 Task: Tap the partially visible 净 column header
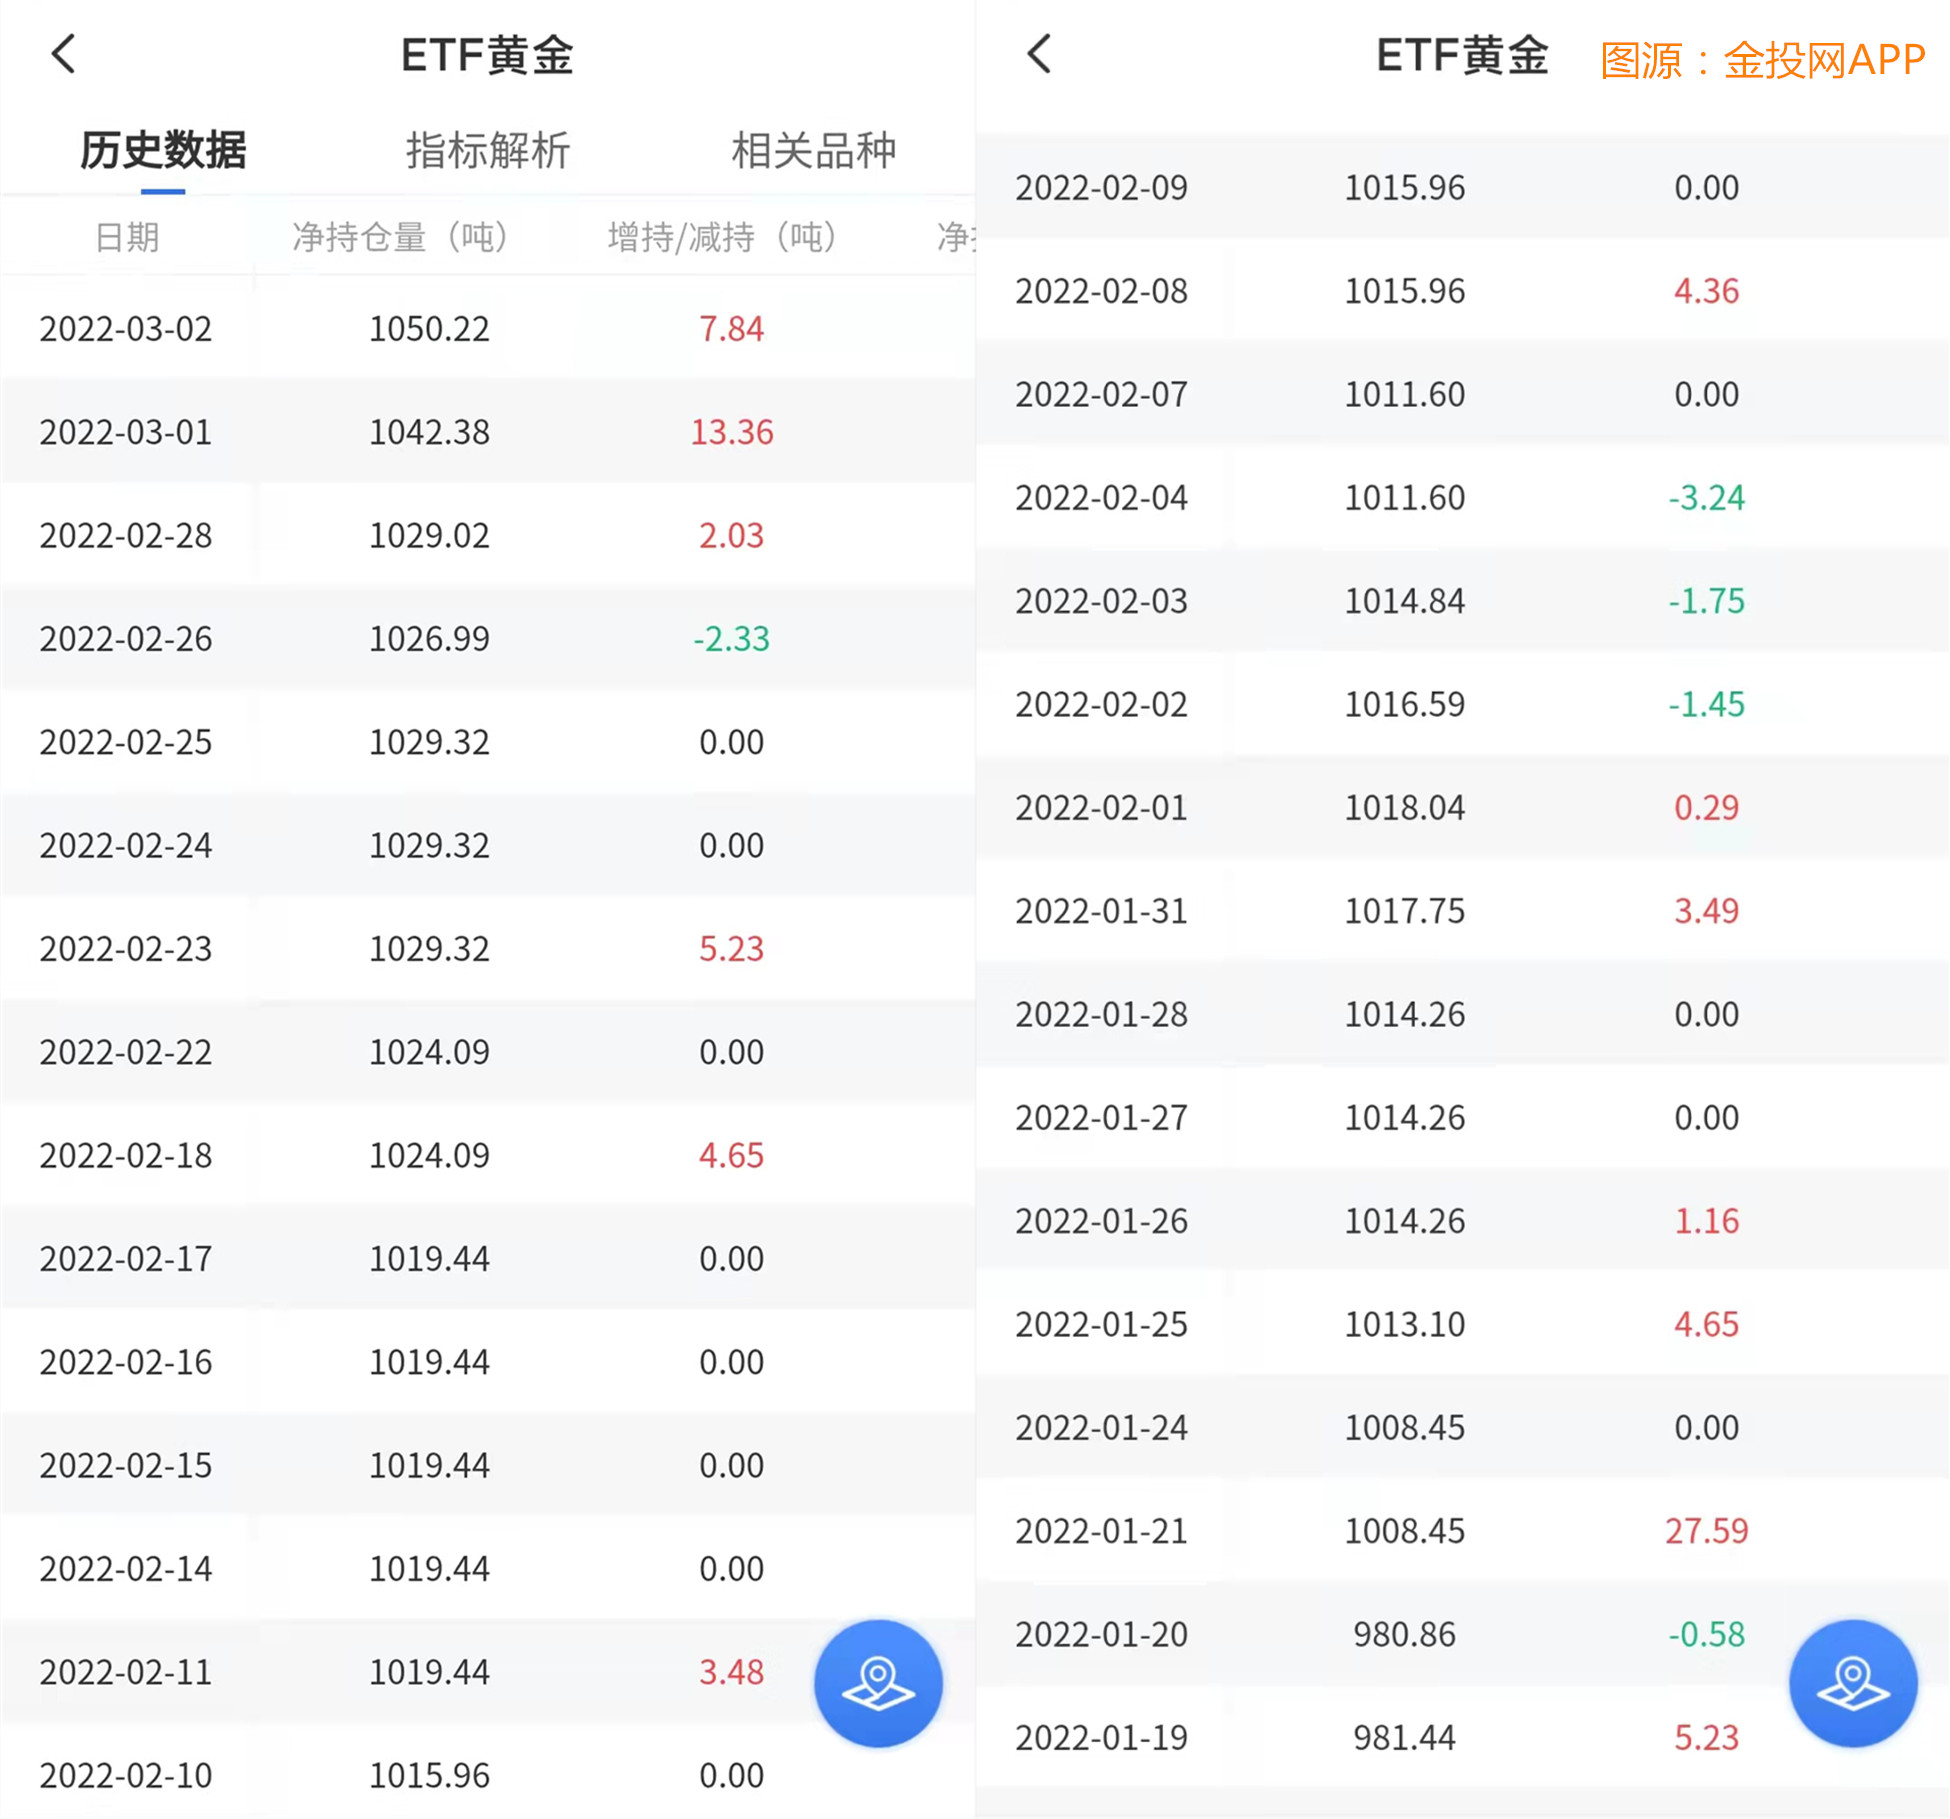[x=955, y=237]
